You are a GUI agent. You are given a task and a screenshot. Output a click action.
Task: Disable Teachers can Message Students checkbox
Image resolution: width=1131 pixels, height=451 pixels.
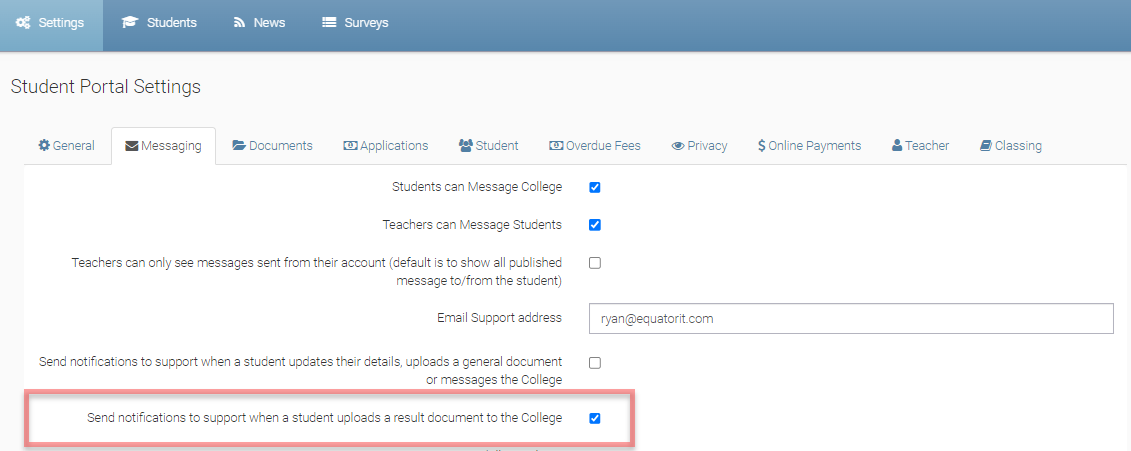pos(595,225)
